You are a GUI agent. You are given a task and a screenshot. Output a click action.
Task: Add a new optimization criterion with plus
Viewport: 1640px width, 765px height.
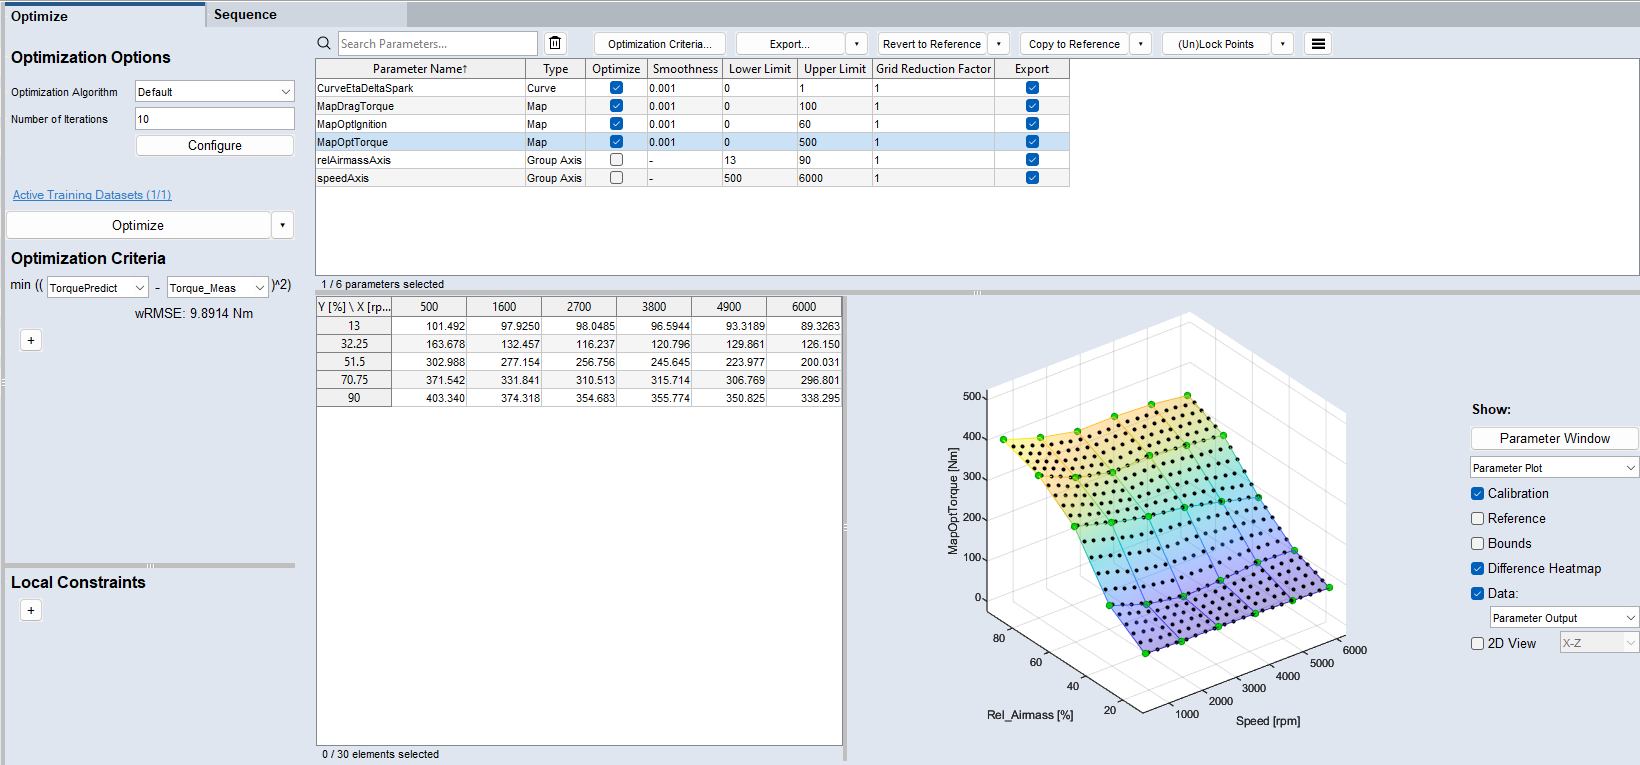[31, 340]
